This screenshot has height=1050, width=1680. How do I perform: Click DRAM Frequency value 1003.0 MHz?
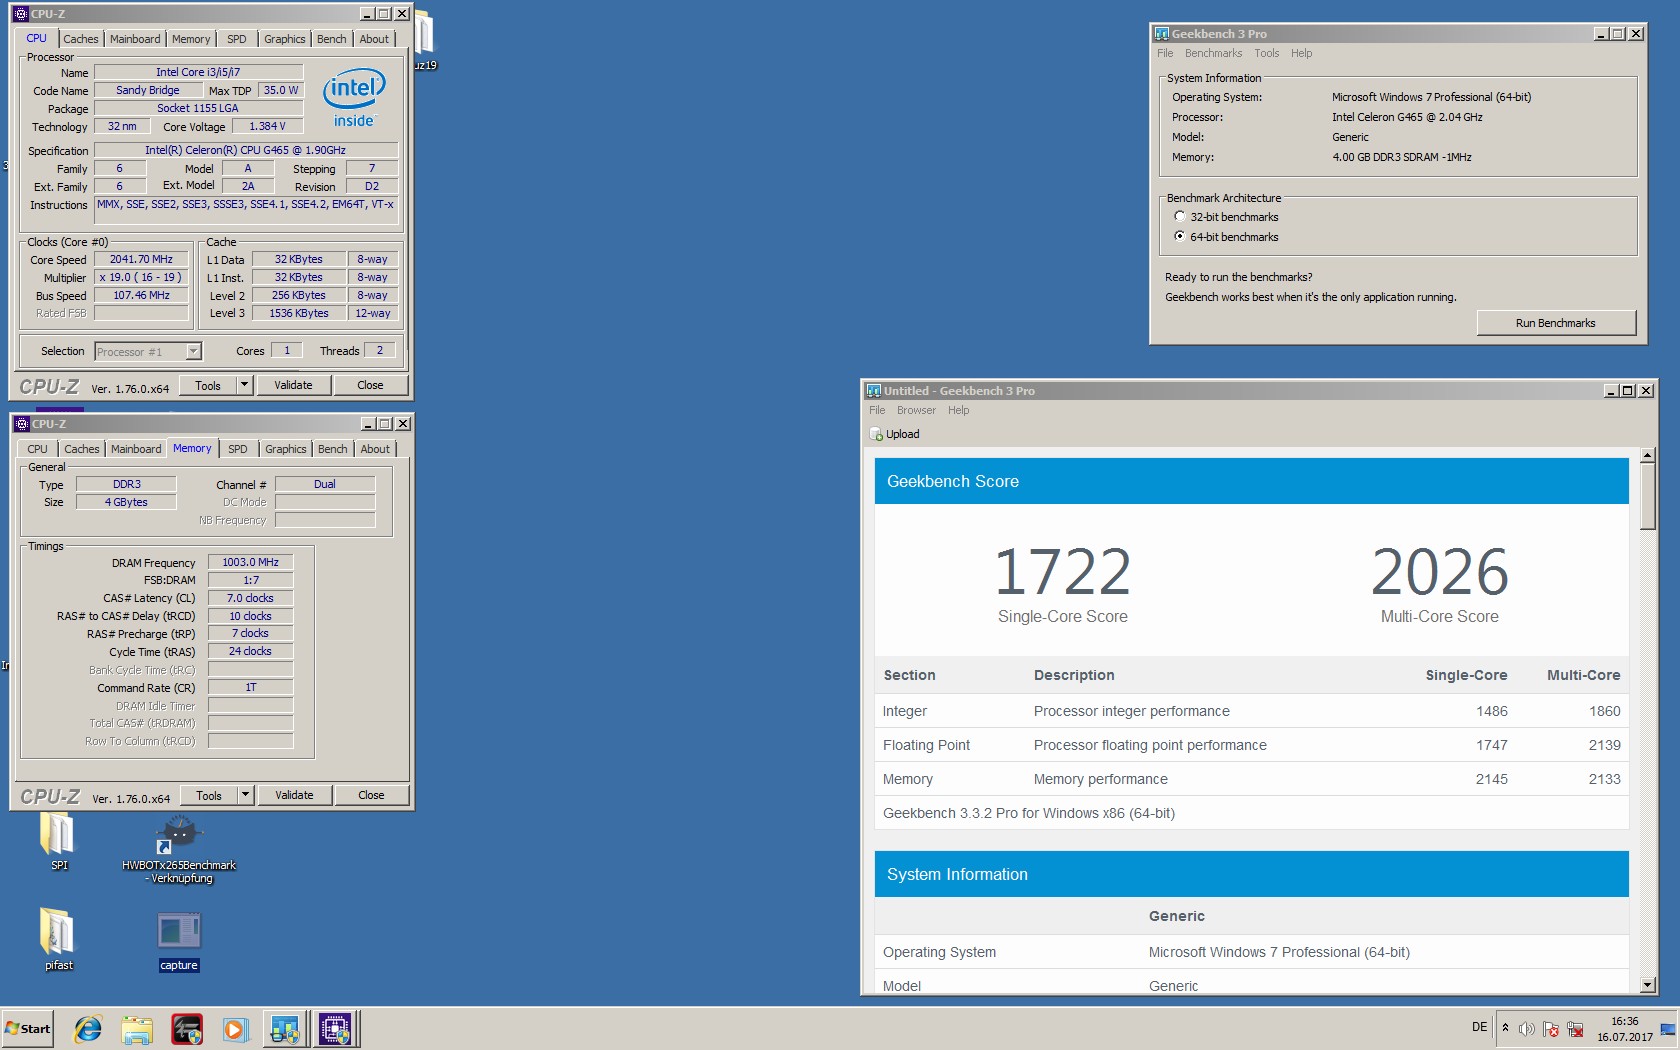coord(250,562)
